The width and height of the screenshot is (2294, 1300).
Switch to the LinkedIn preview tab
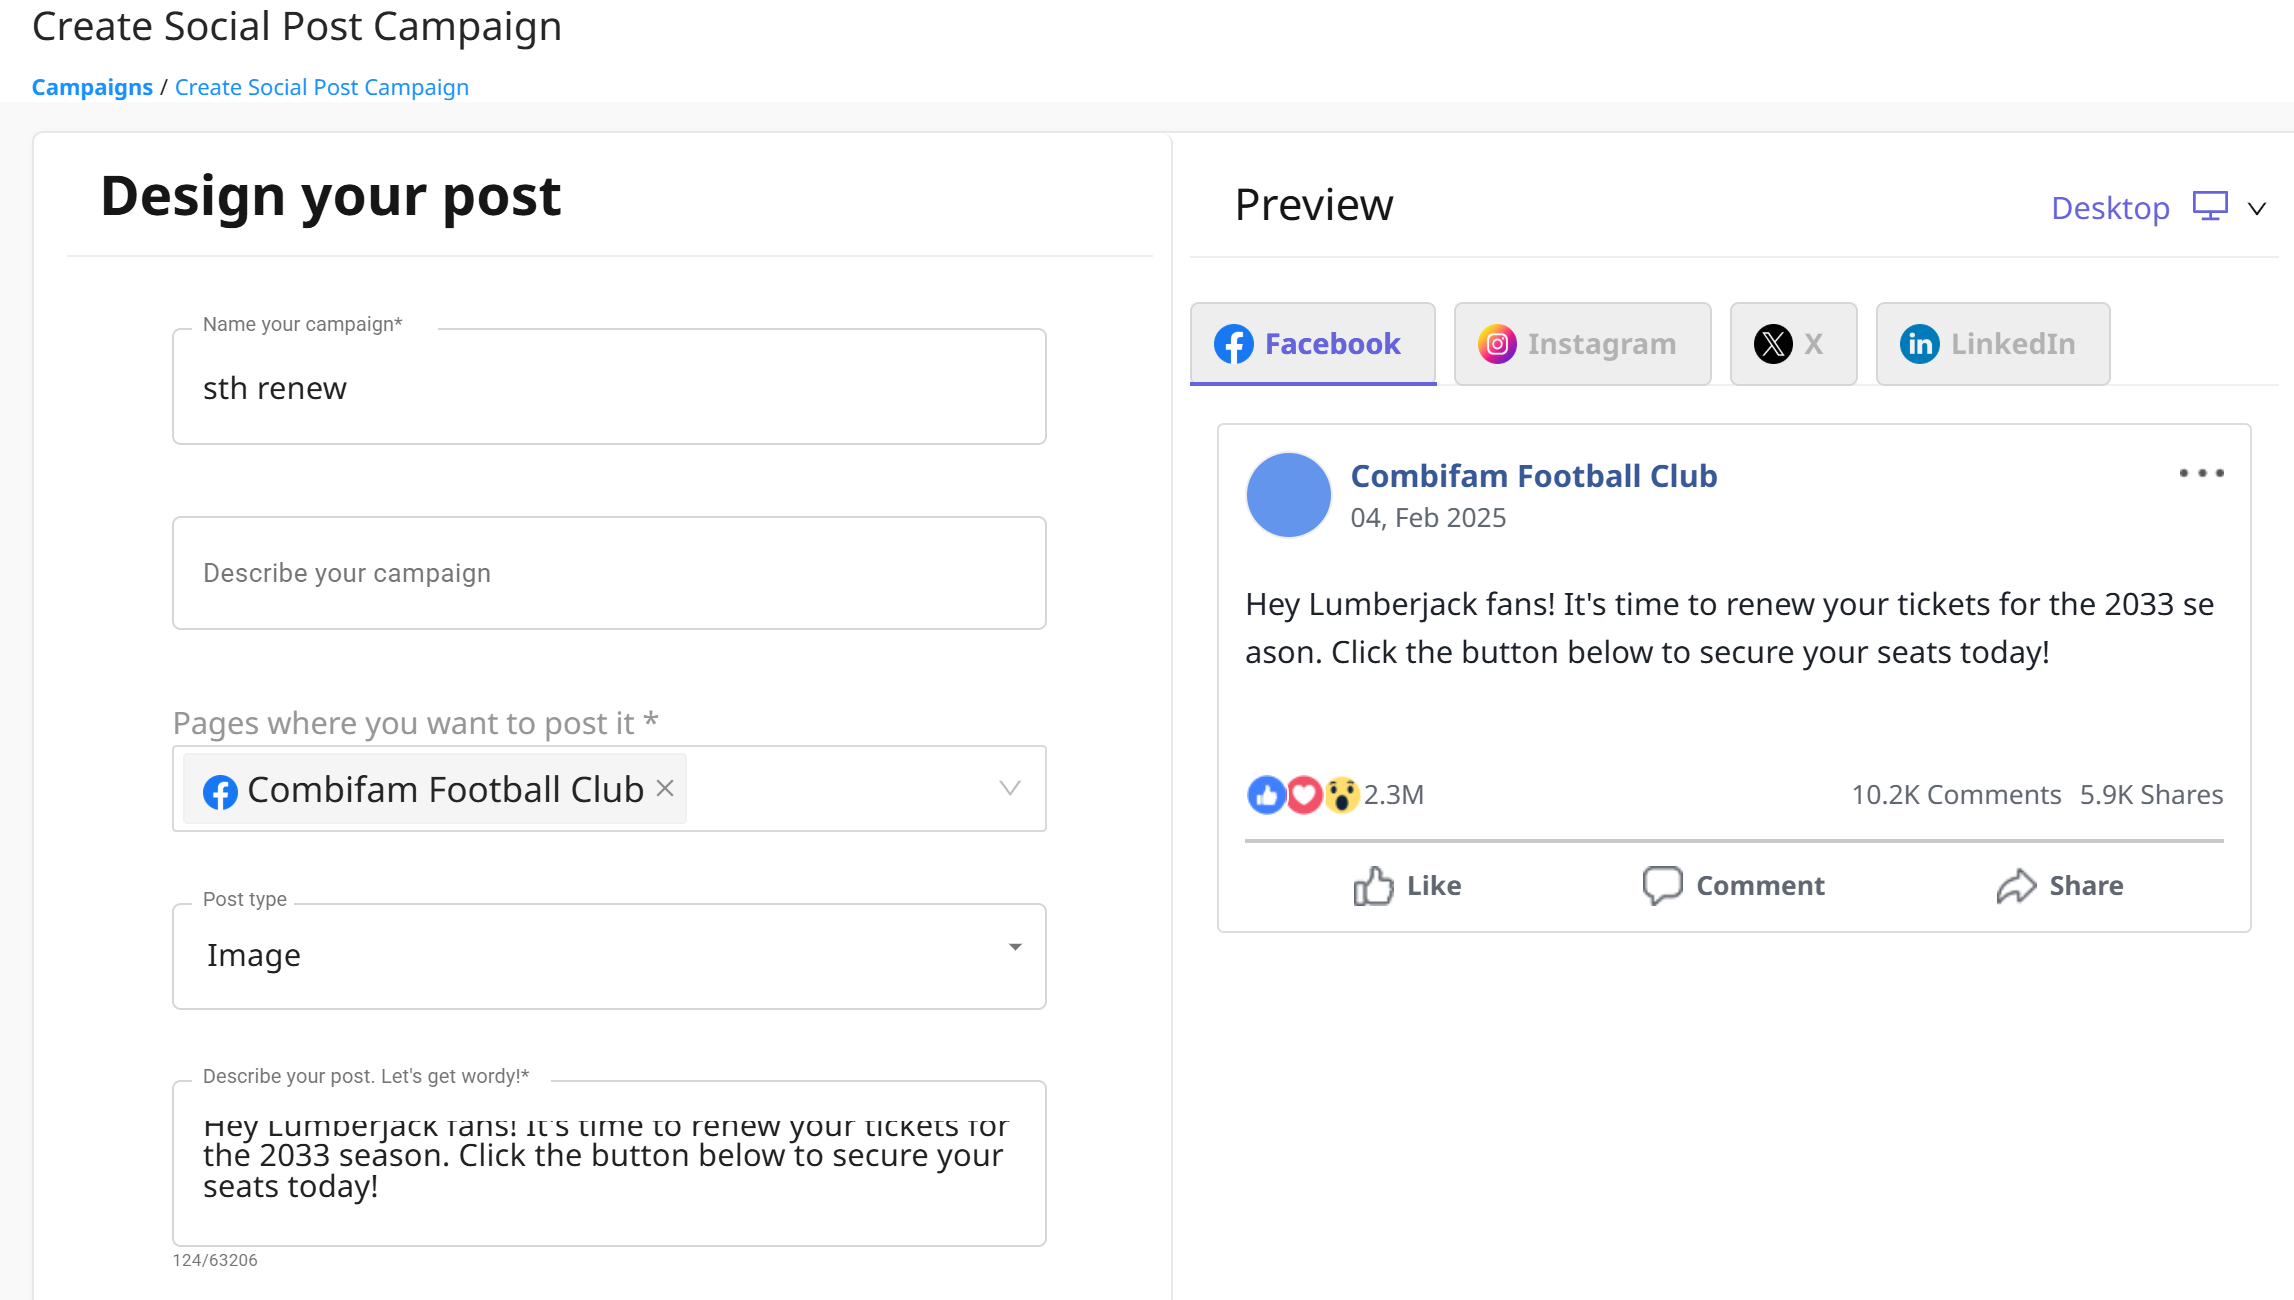point(1992,344)
